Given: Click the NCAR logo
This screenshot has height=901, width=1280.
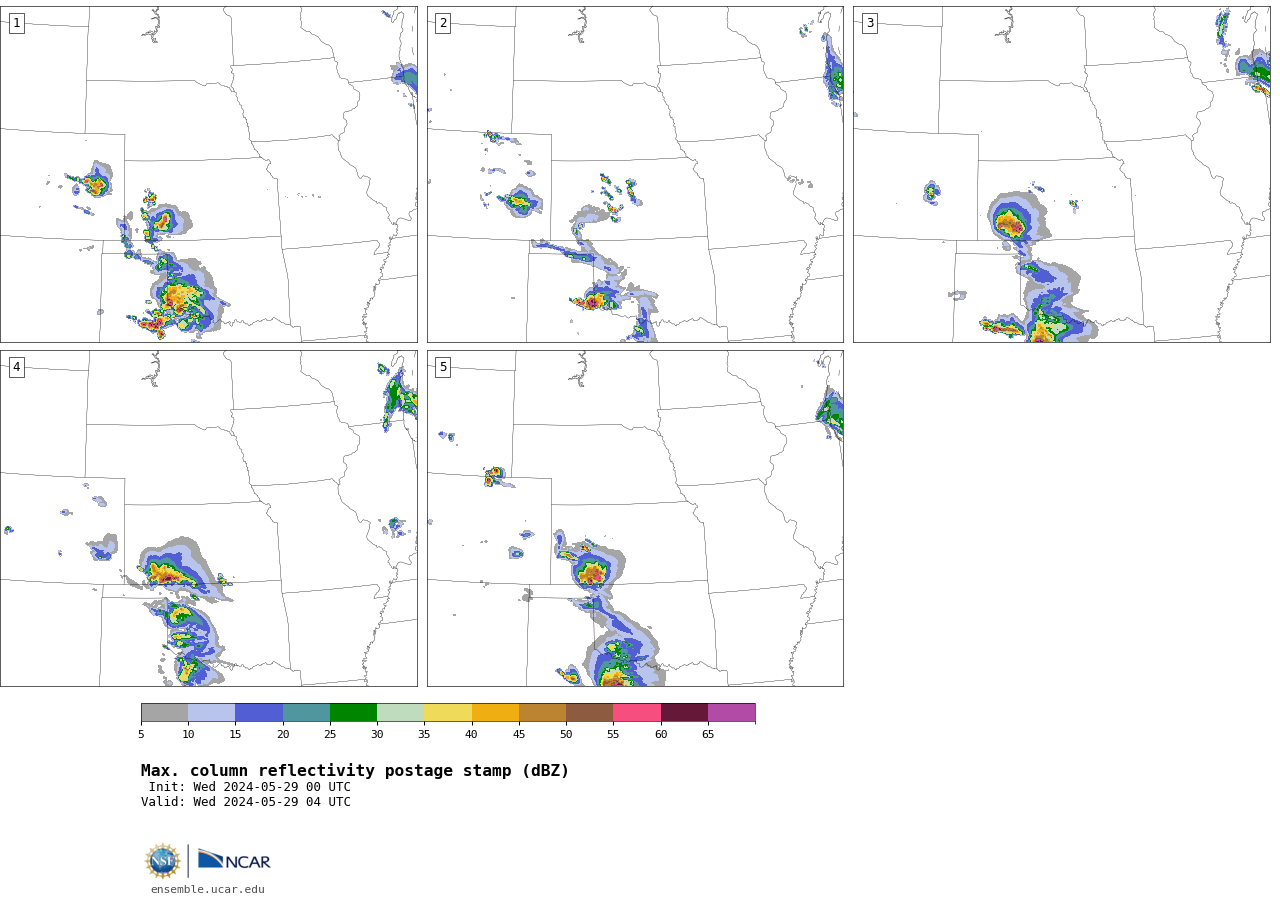Looking at the screenshot, I should click(234, 860).
